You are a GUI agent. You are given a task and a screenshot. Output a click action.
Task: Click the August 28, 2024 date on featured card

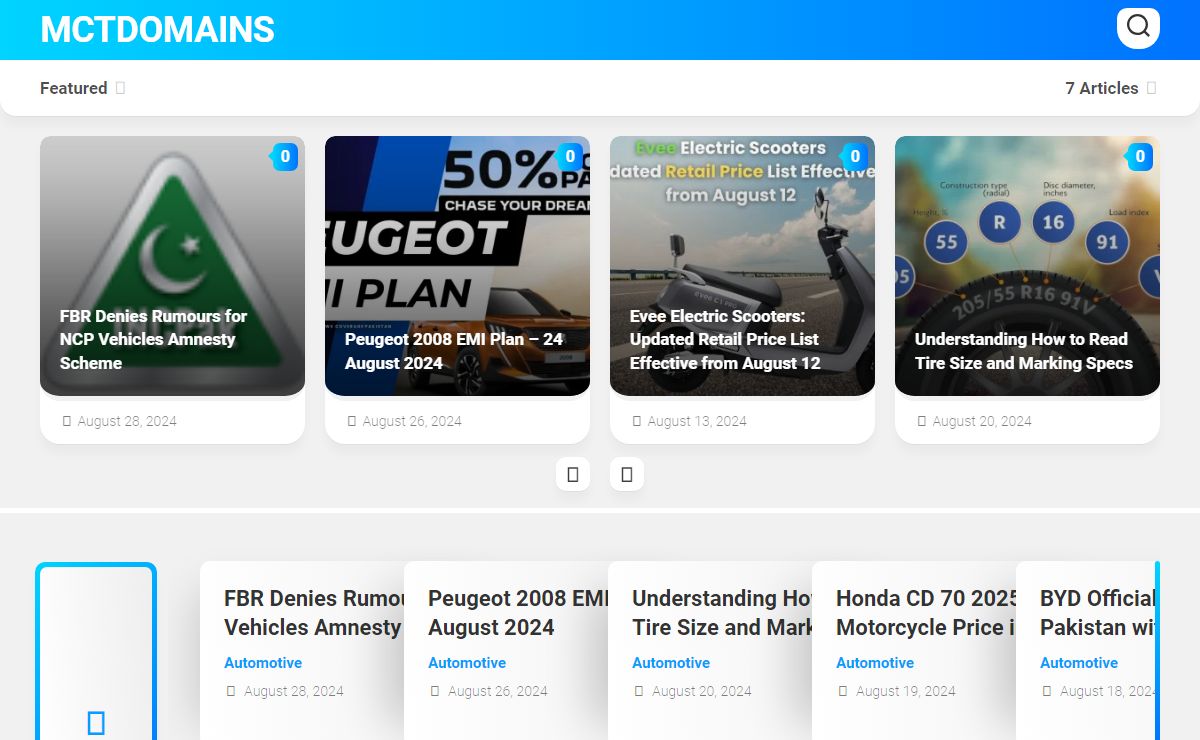(127, 421)
